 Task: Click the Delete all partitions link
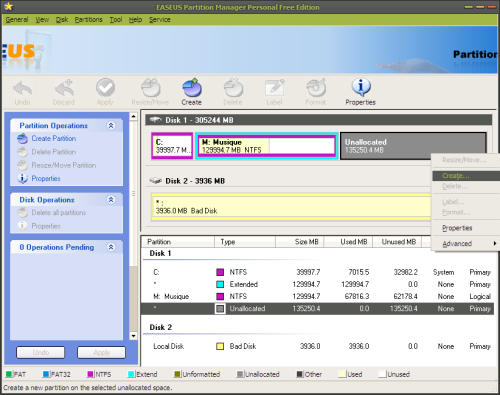[x=59, y=213]
